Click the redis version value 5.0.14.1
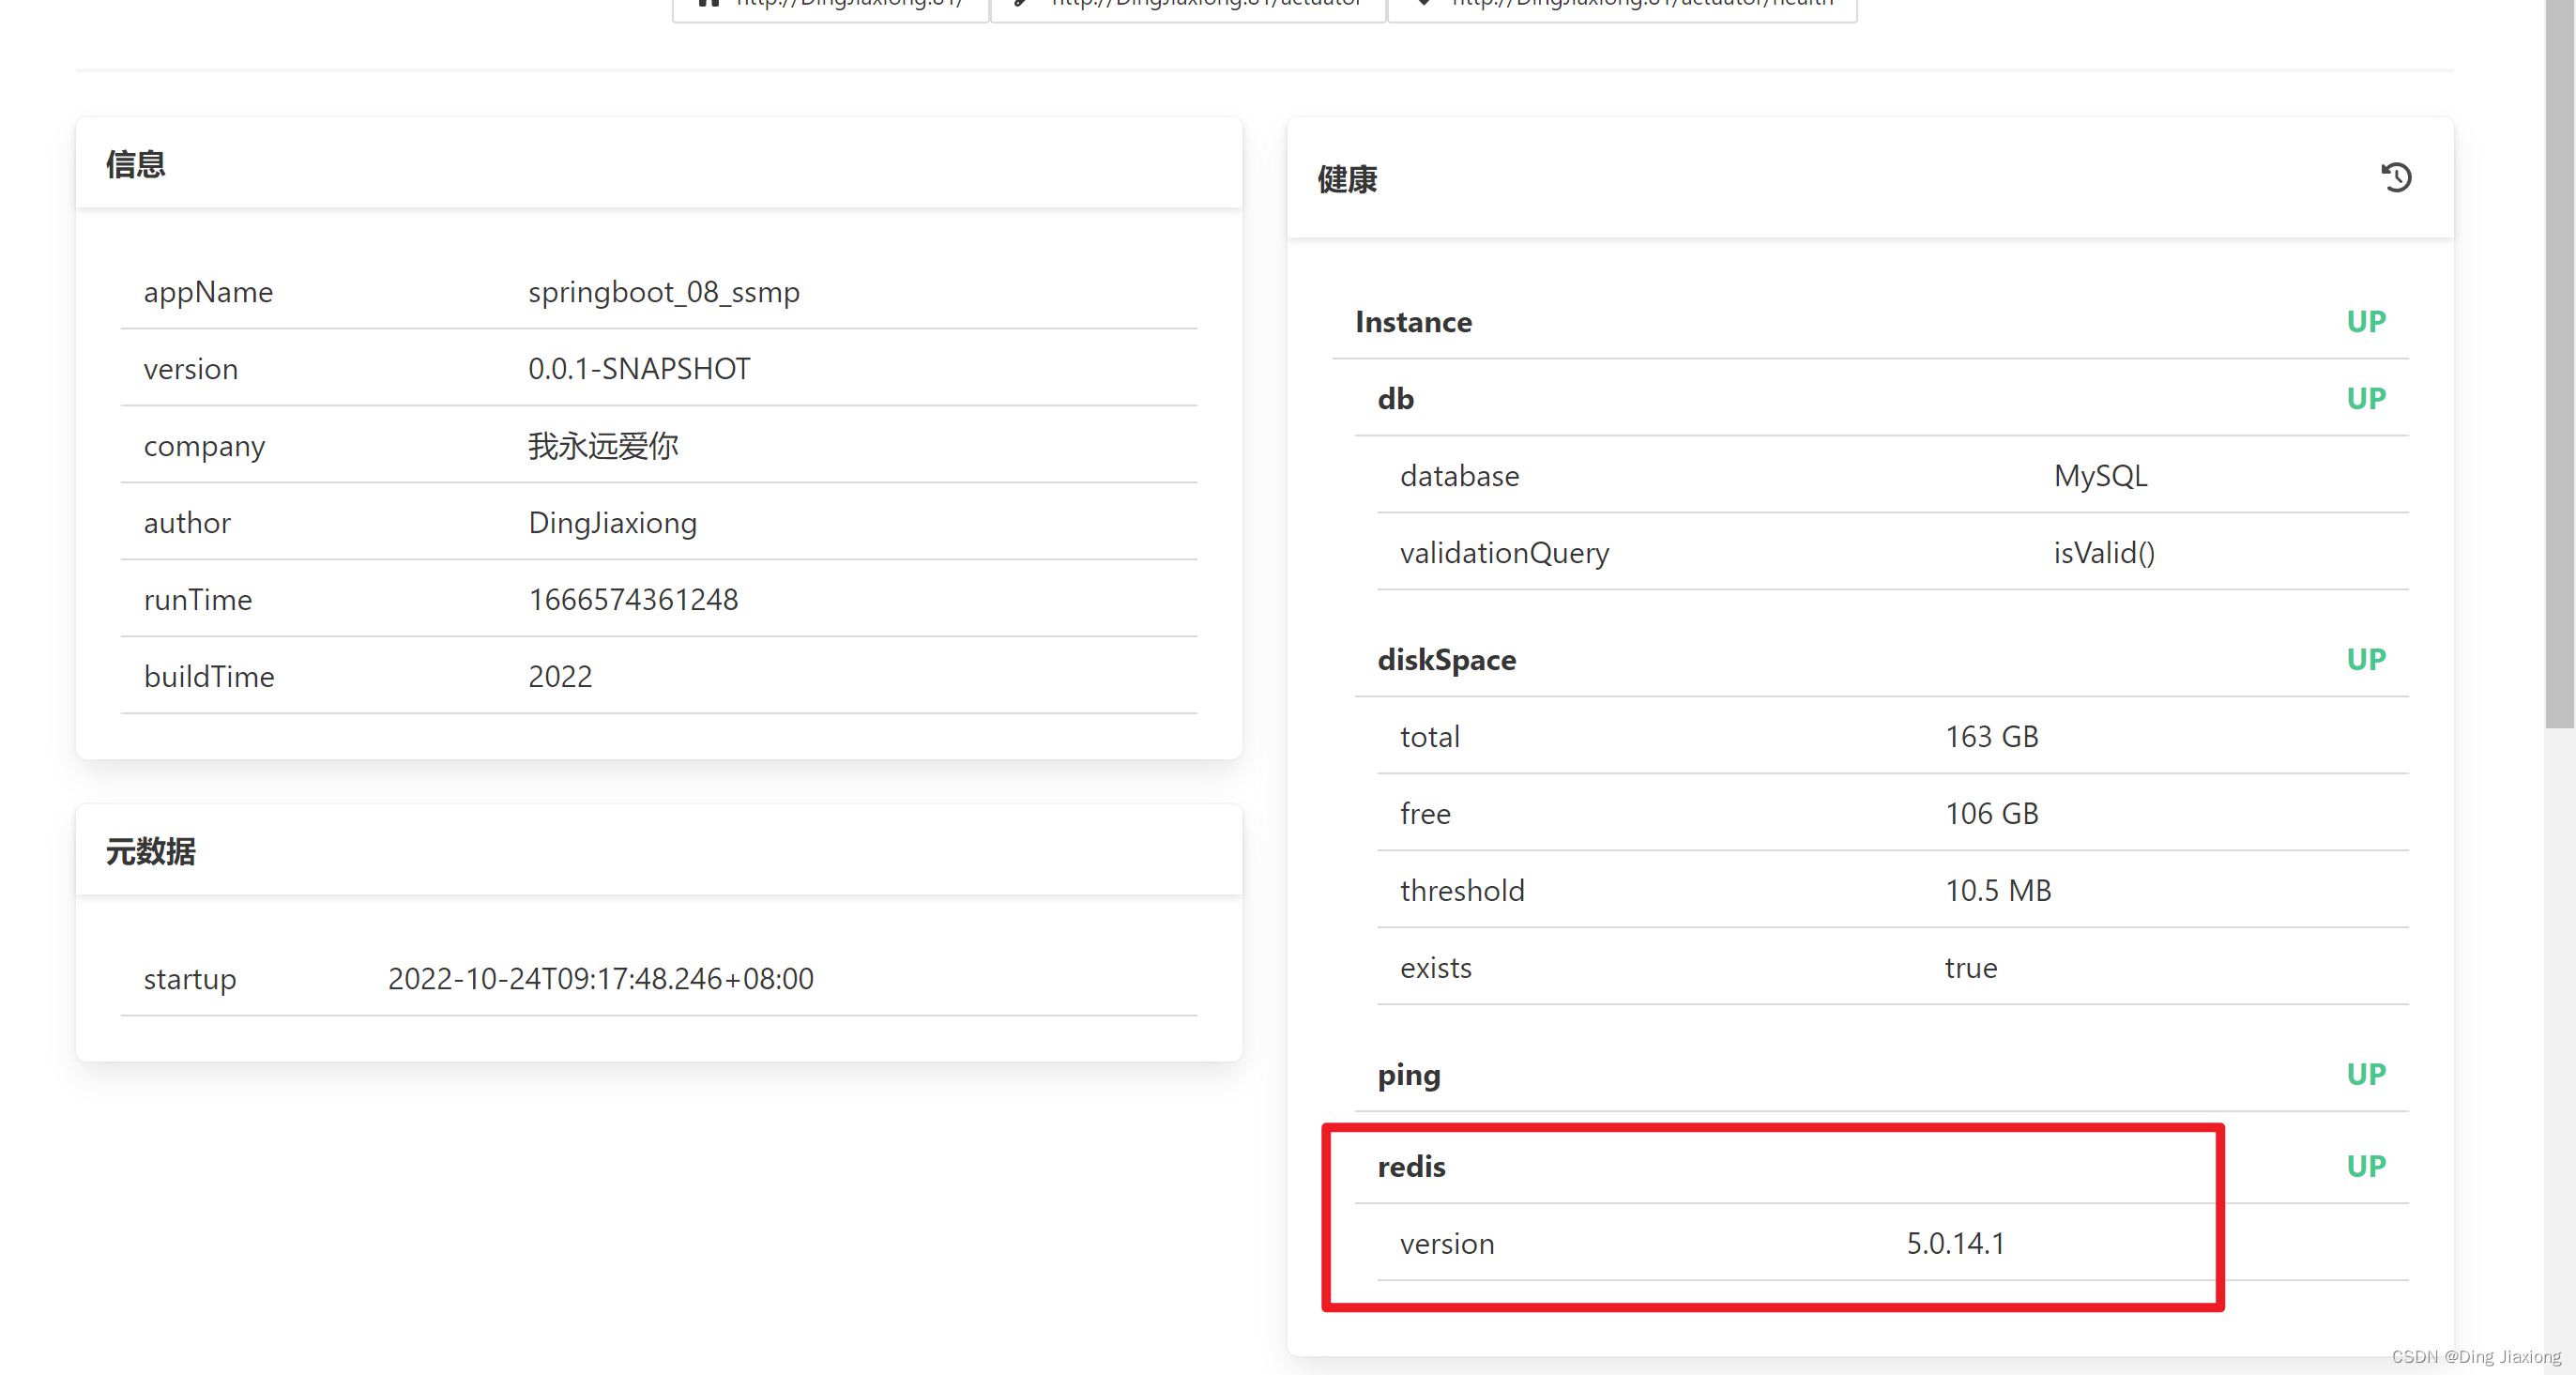2576x1375 pixels. click(1955, 1243)
